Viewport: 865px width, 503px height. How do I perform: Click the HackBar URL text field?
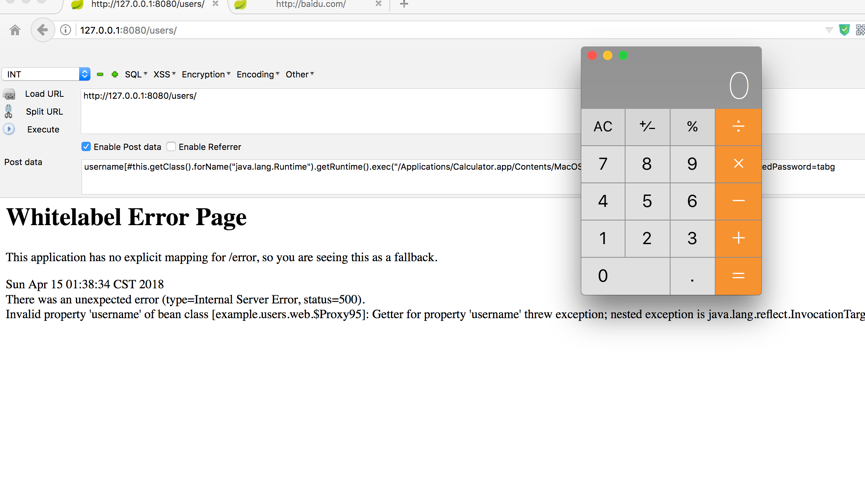click(x=331, y=111)
